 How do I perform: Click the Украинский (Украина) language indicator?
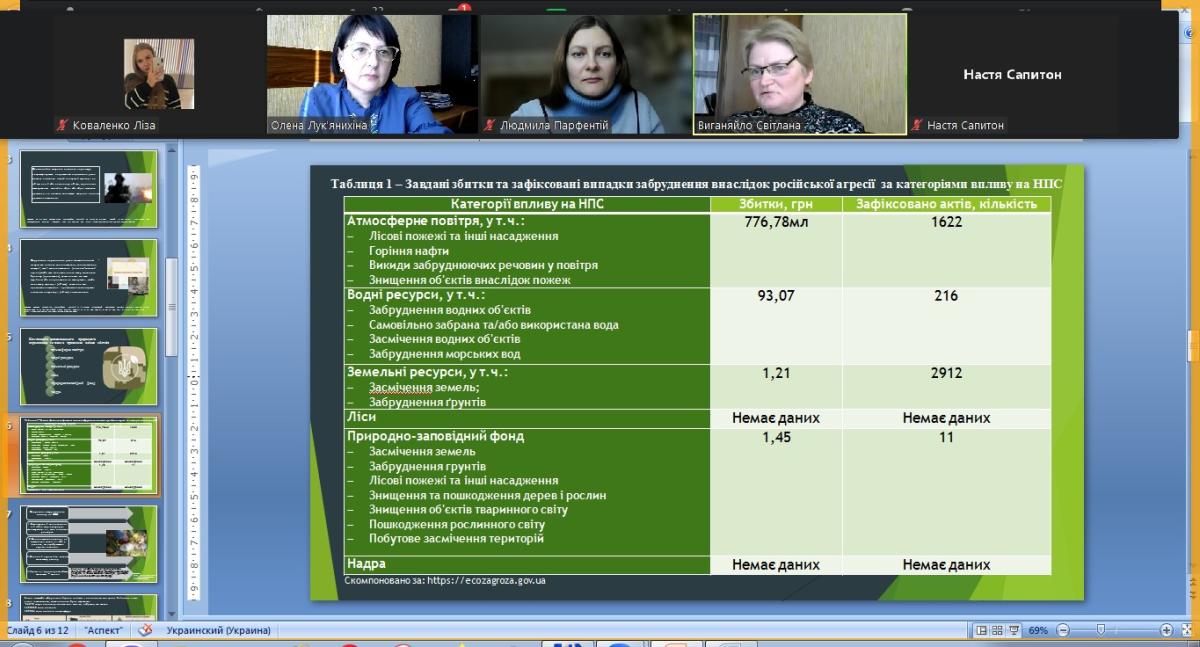point(216,630)
